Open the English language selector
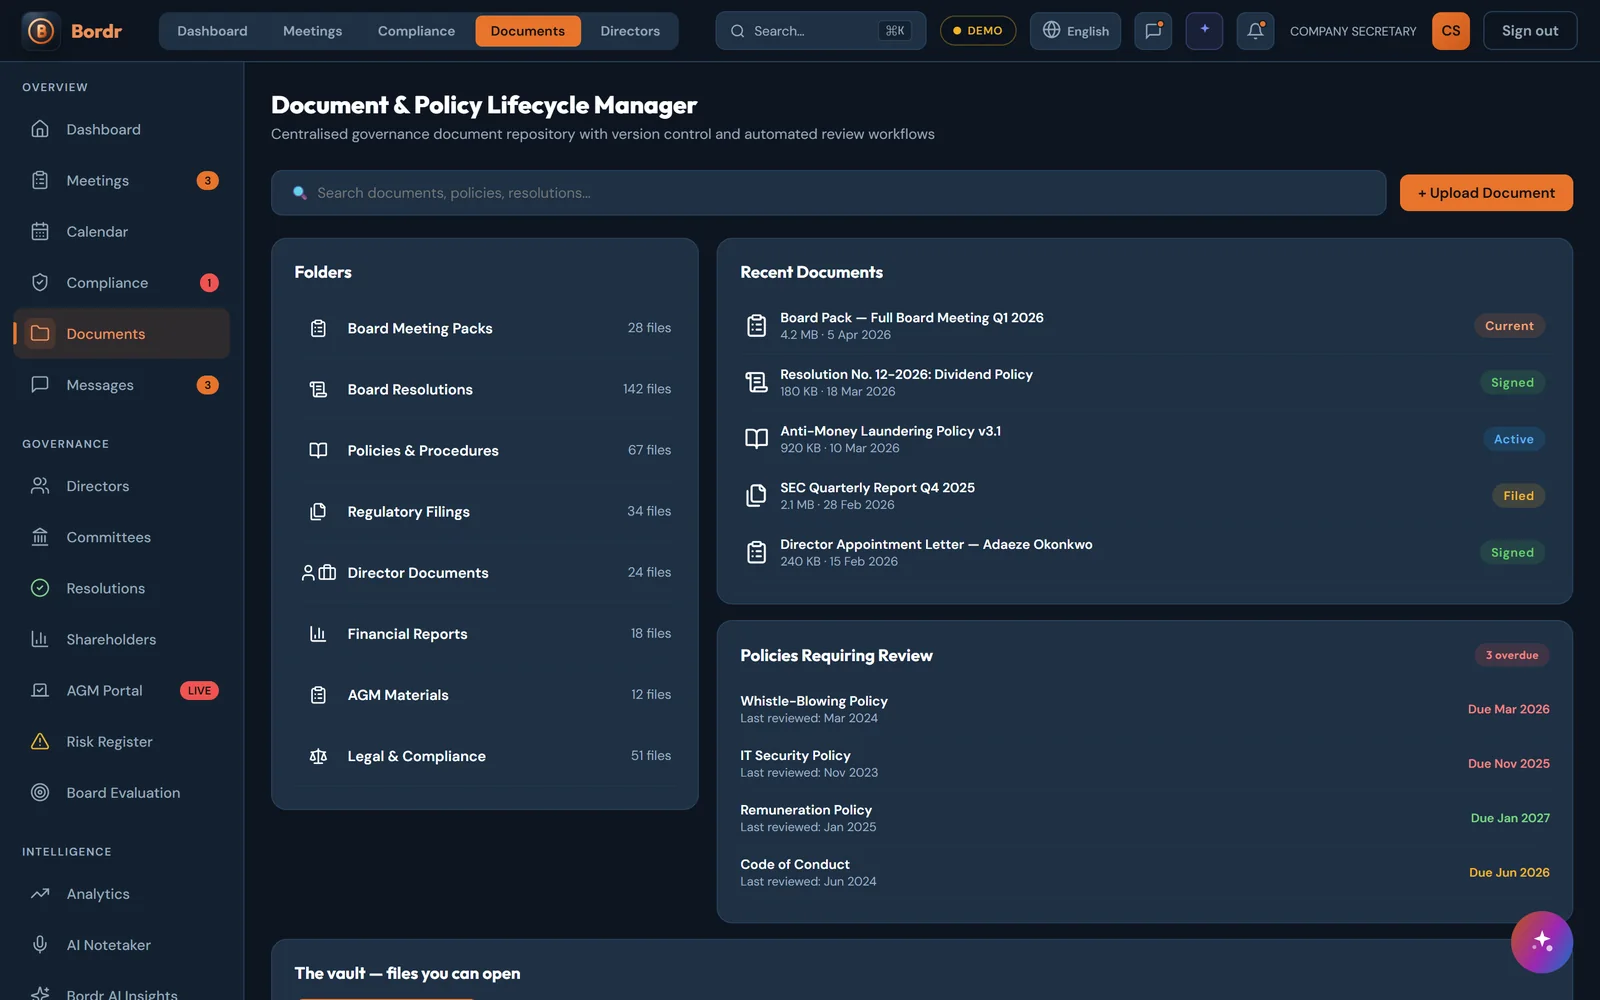 1075,31
